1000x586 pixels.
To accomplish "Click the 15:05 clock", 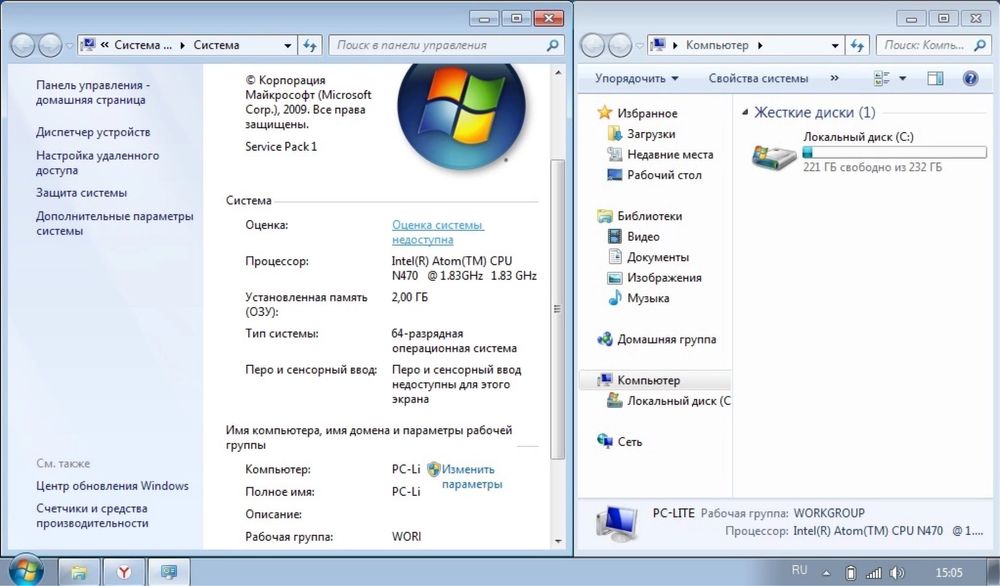I will pos(948,573).
